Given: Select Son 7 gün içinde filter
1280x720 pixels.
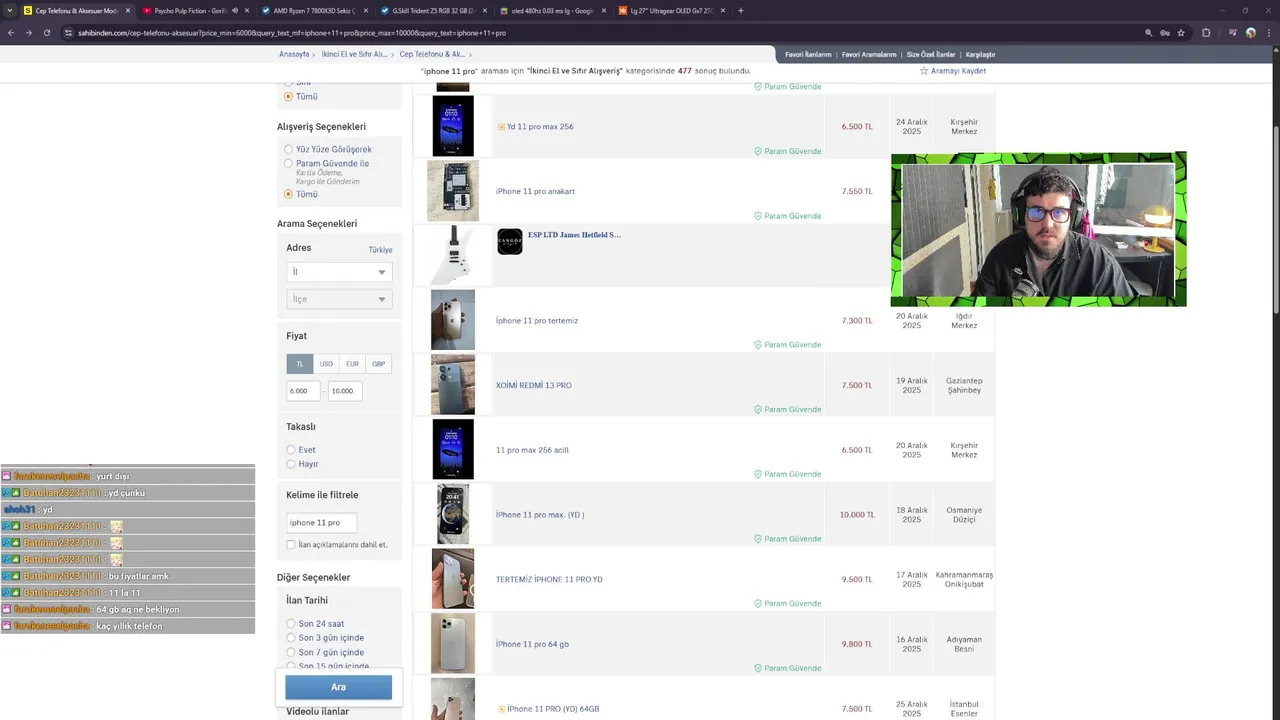Looking at the screenshot, I should coord(291,652).
